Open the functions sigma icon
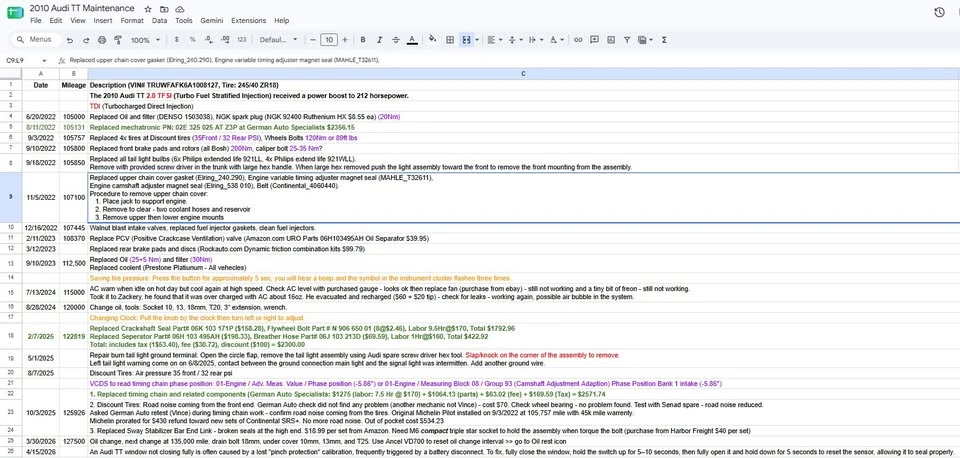960x458 pixels. [x=664, y=40]
